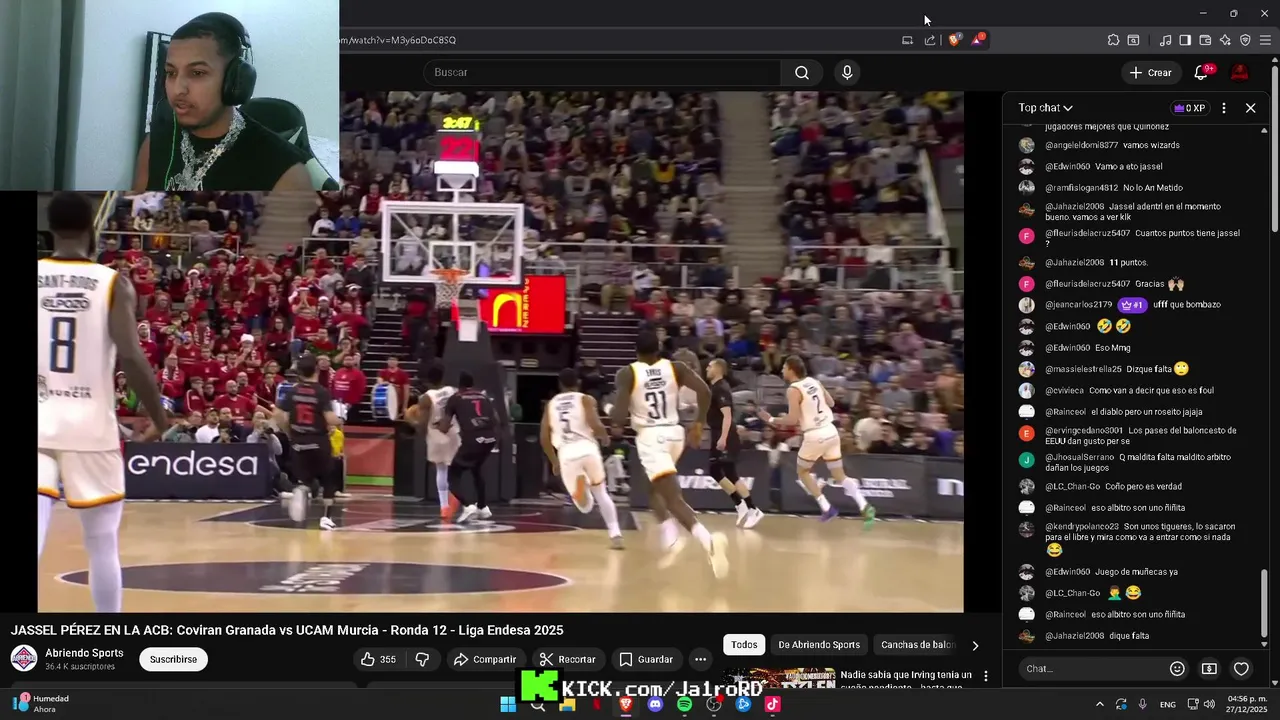Start voice search with the microphone
Viewport: 1280px width, 720px height.
pyautogui.click(x=847, y=72)
